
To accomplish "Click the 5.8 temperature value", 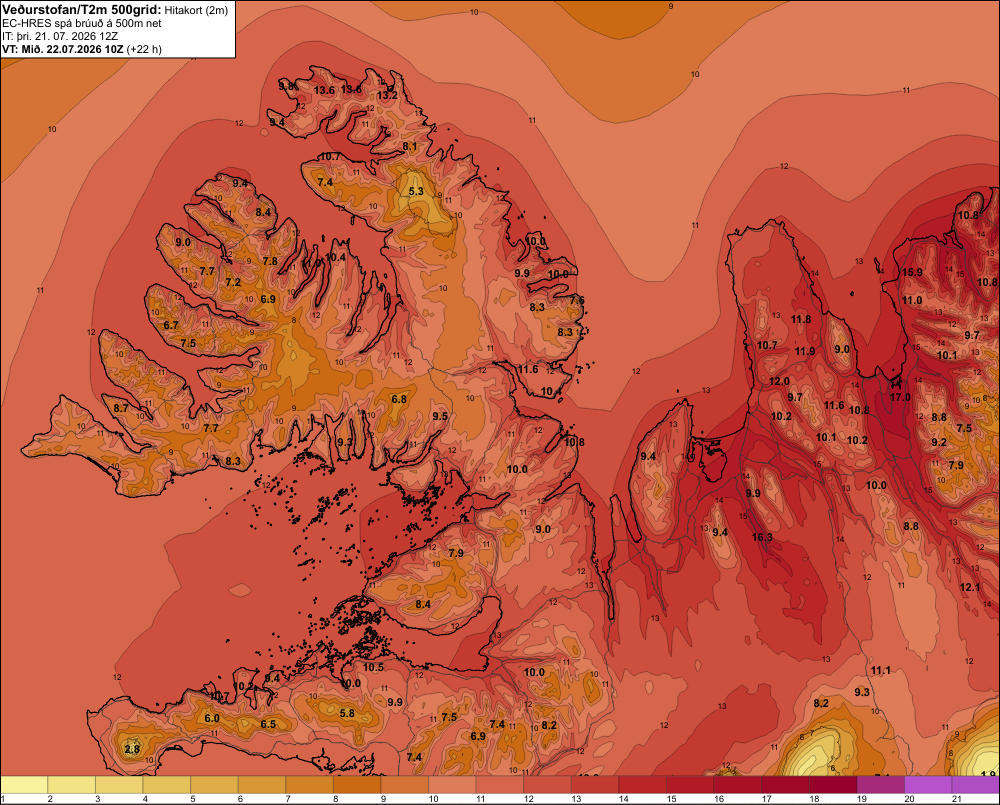I will pyautogui.click(x=347, y=713).
